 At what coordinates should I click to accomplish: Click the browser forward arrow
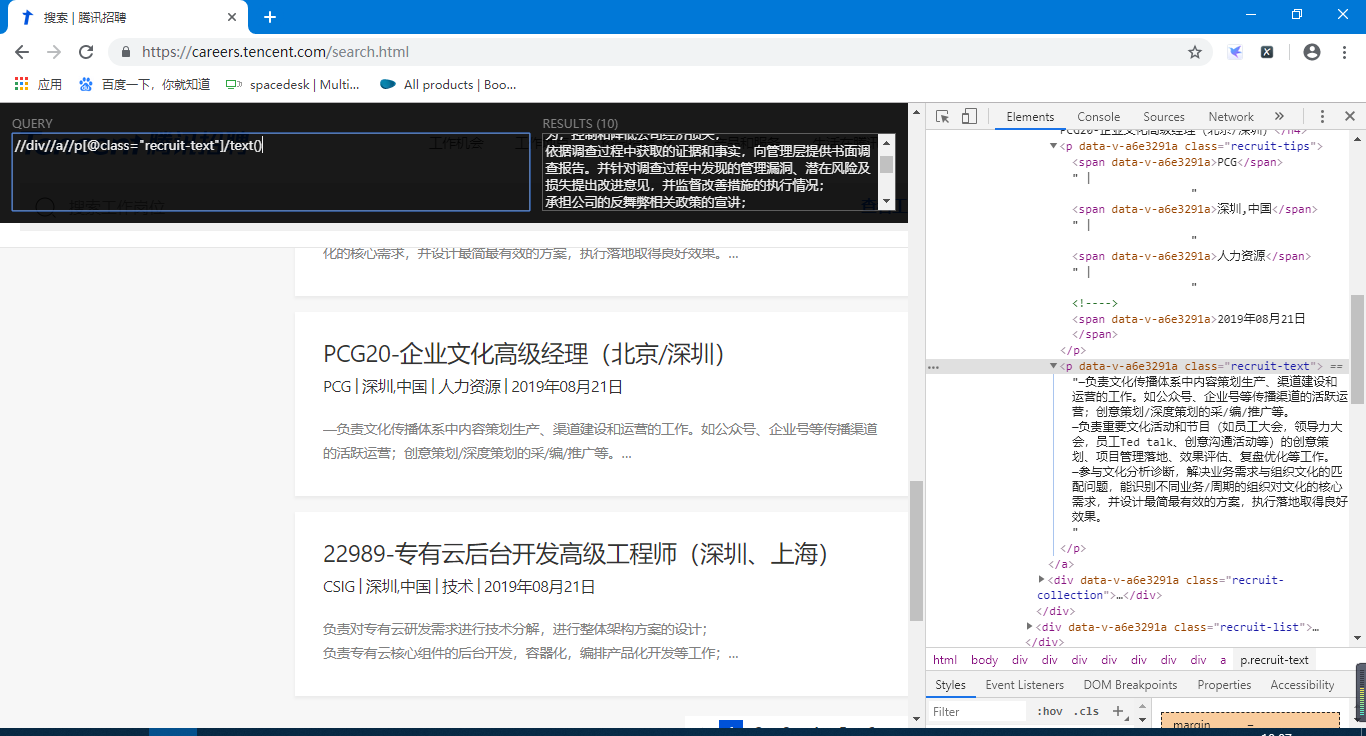click(x=54, y=52)
